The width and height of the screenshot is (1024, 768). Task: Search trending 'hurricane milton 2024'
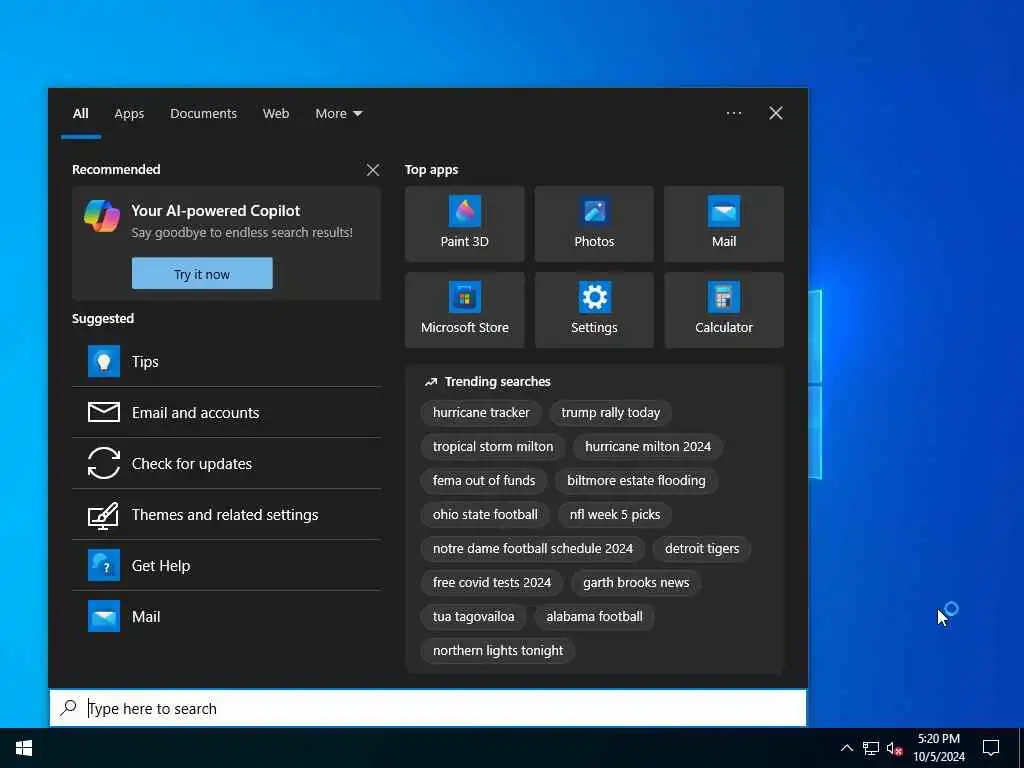coord(648,447)
